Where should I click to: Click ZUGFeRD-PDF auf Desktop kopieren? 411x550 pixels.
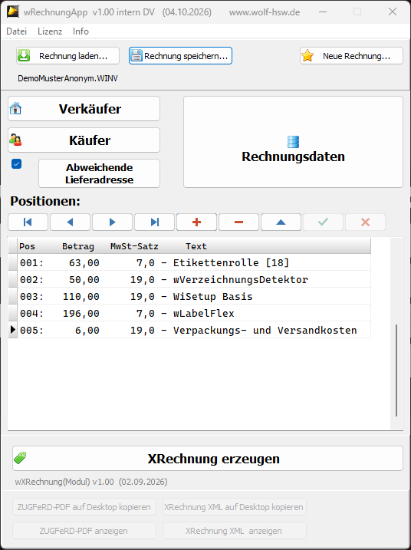click(x=84, y=507)
